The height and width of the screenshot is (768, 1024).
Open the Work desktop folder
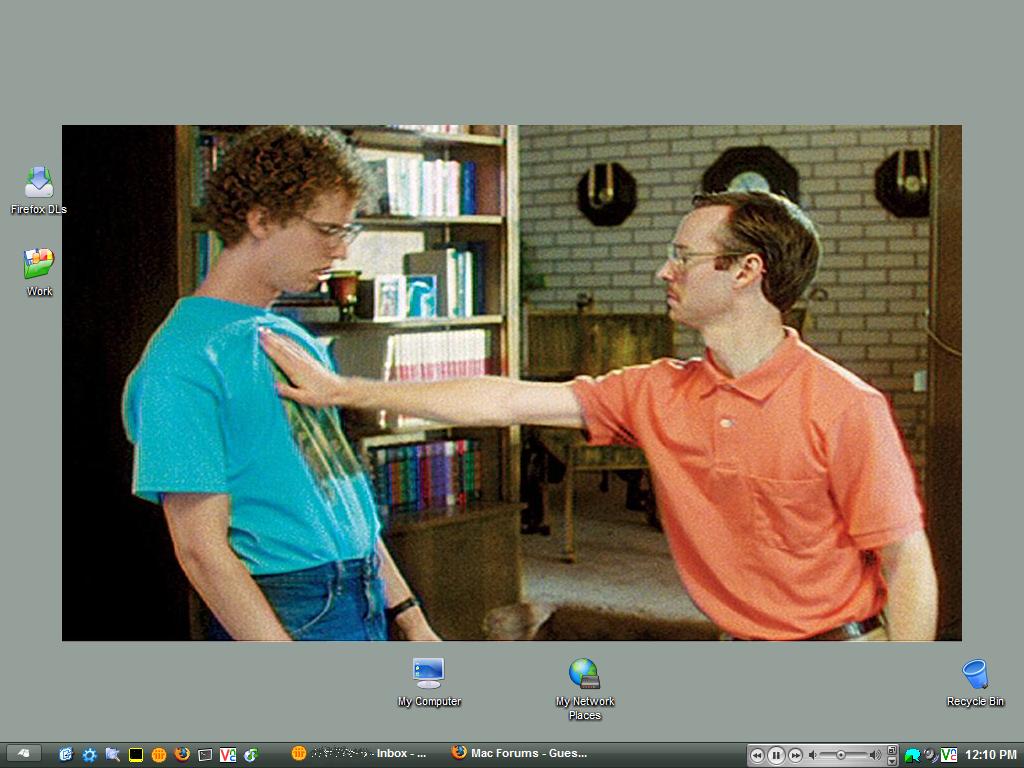[x=39, y=272]
